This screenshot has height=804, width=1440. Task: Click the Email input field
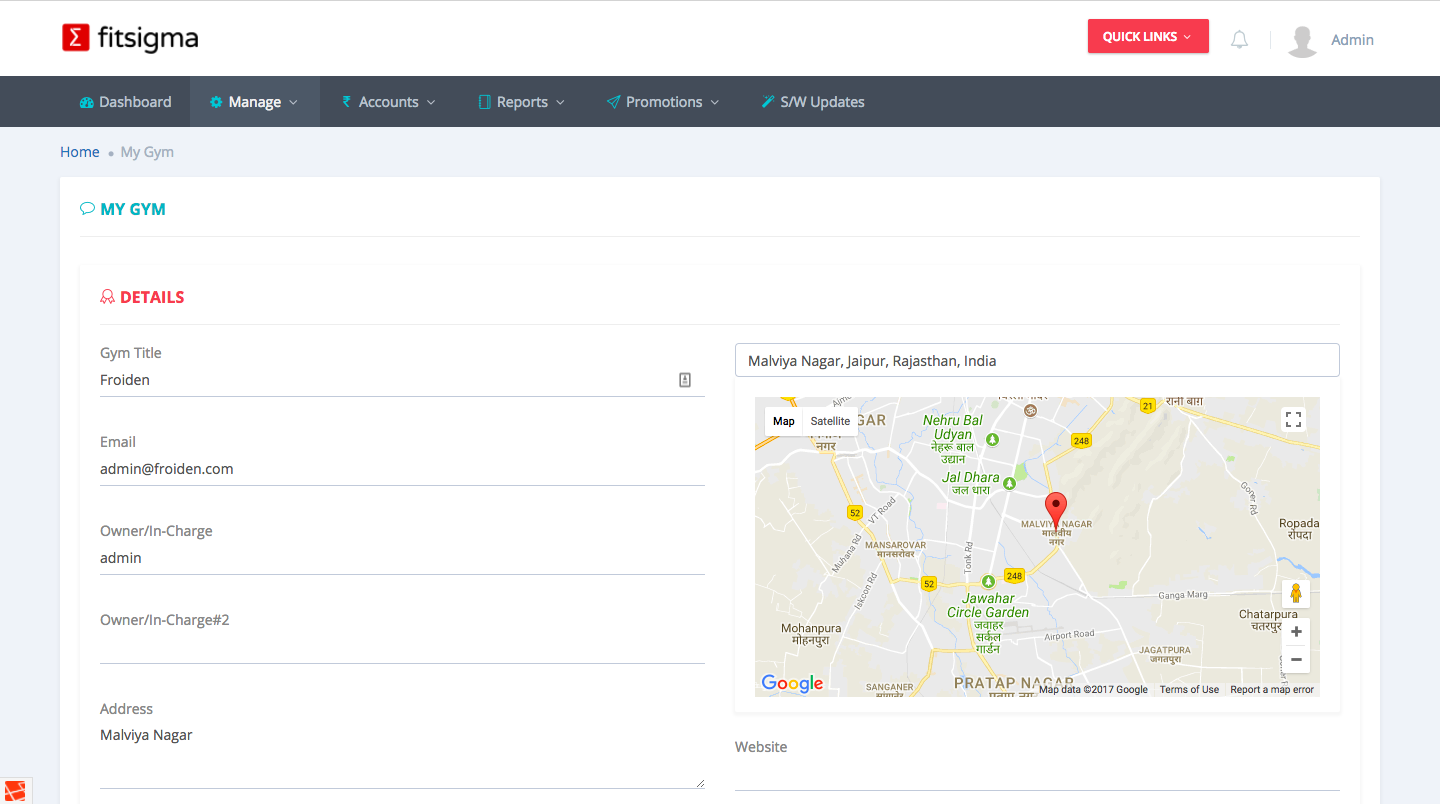click(402, 469)
